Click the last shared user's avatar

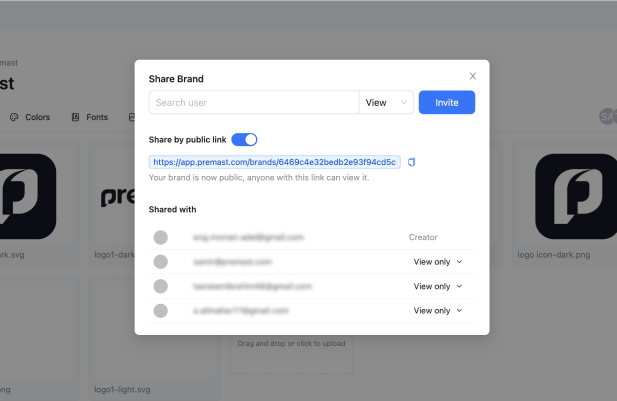point(161,310)
